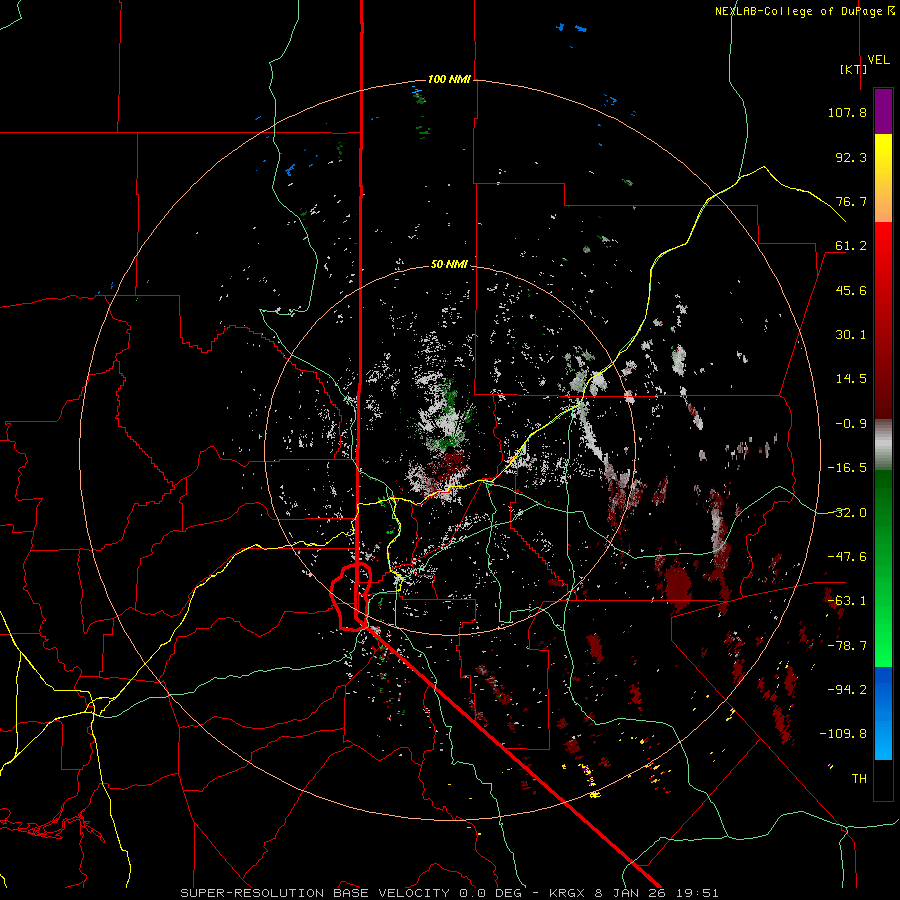Pick the purple segment atop the color bar
The image size is (900, 900).
[x=883, y=112]
